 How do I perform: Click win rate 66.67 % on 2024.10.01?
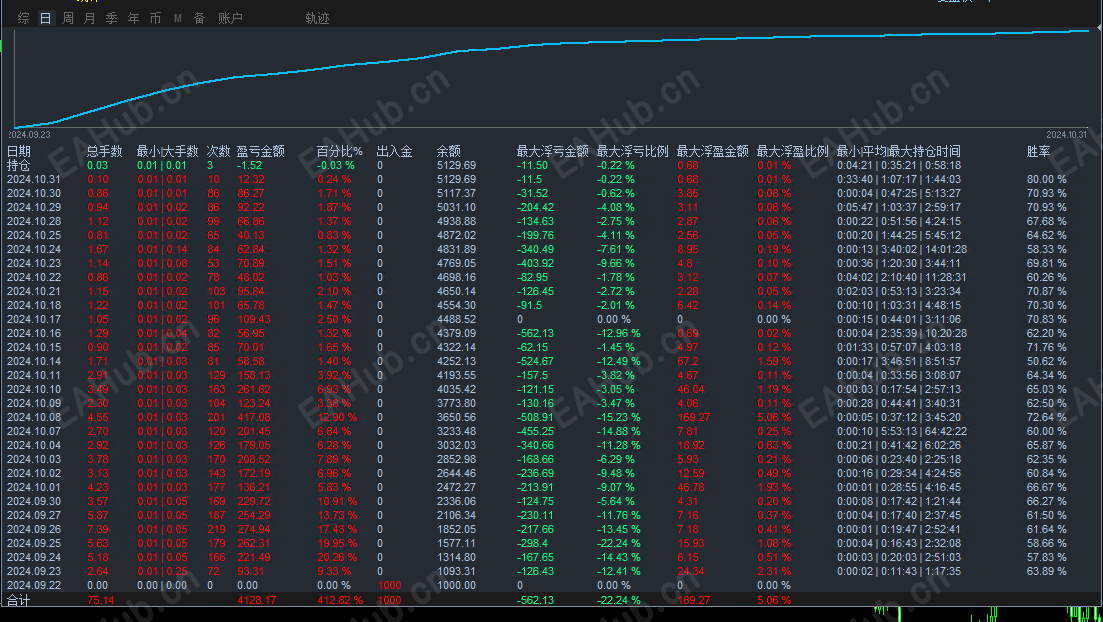pyautogui.click(x=1047, y=488)
